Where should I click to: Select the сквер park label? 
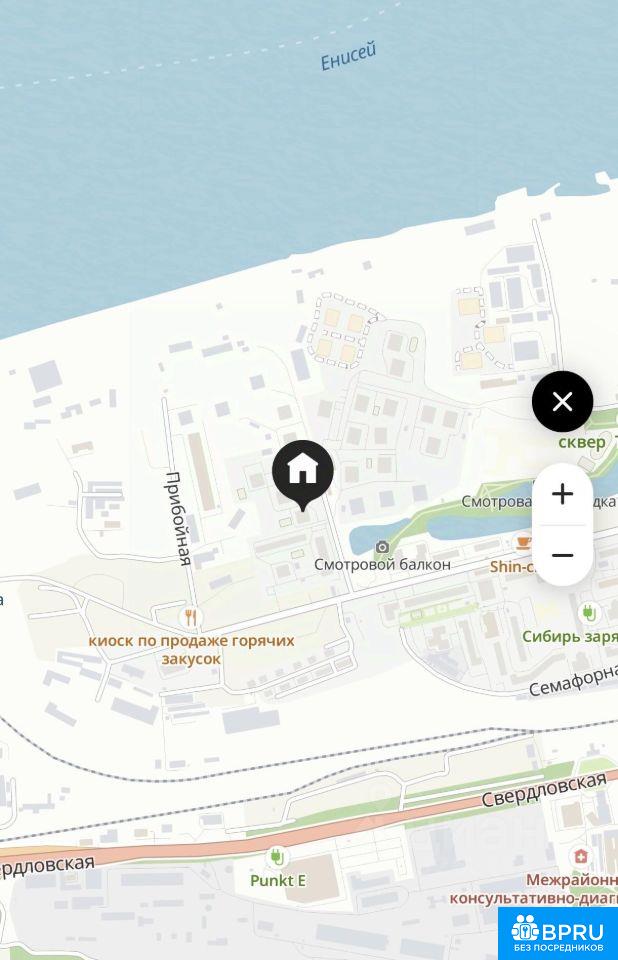(582, 442)
